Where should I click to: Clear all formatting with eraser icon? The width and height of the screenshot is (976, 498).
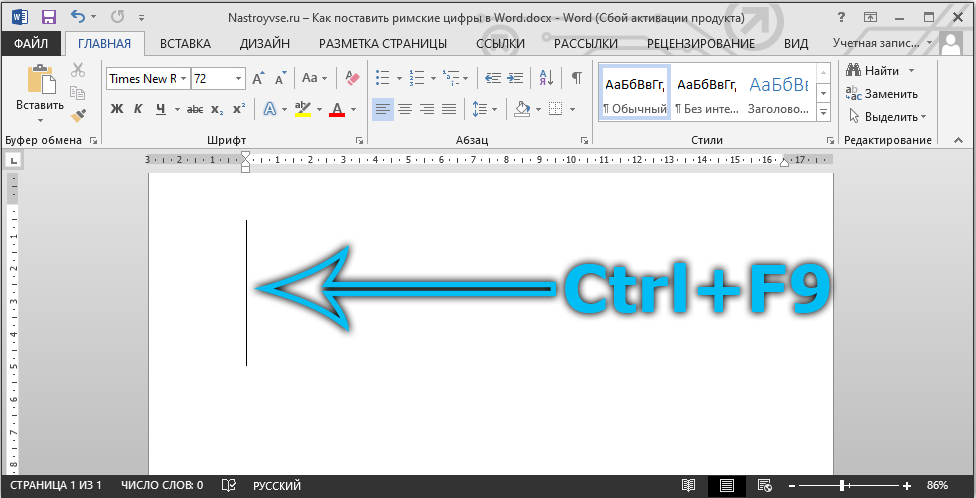pyautogui.click(x=351, y=78)
